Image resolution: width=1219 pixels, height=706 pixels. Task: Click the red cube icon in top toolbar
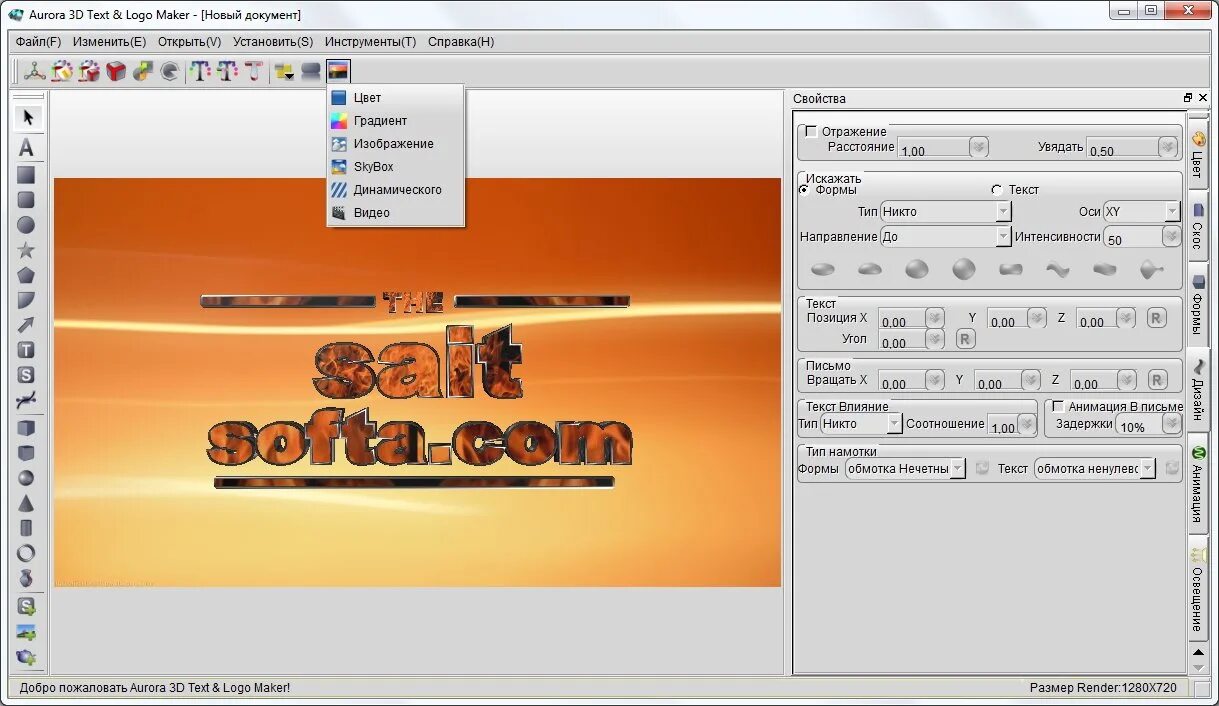(x=117, y=71)
